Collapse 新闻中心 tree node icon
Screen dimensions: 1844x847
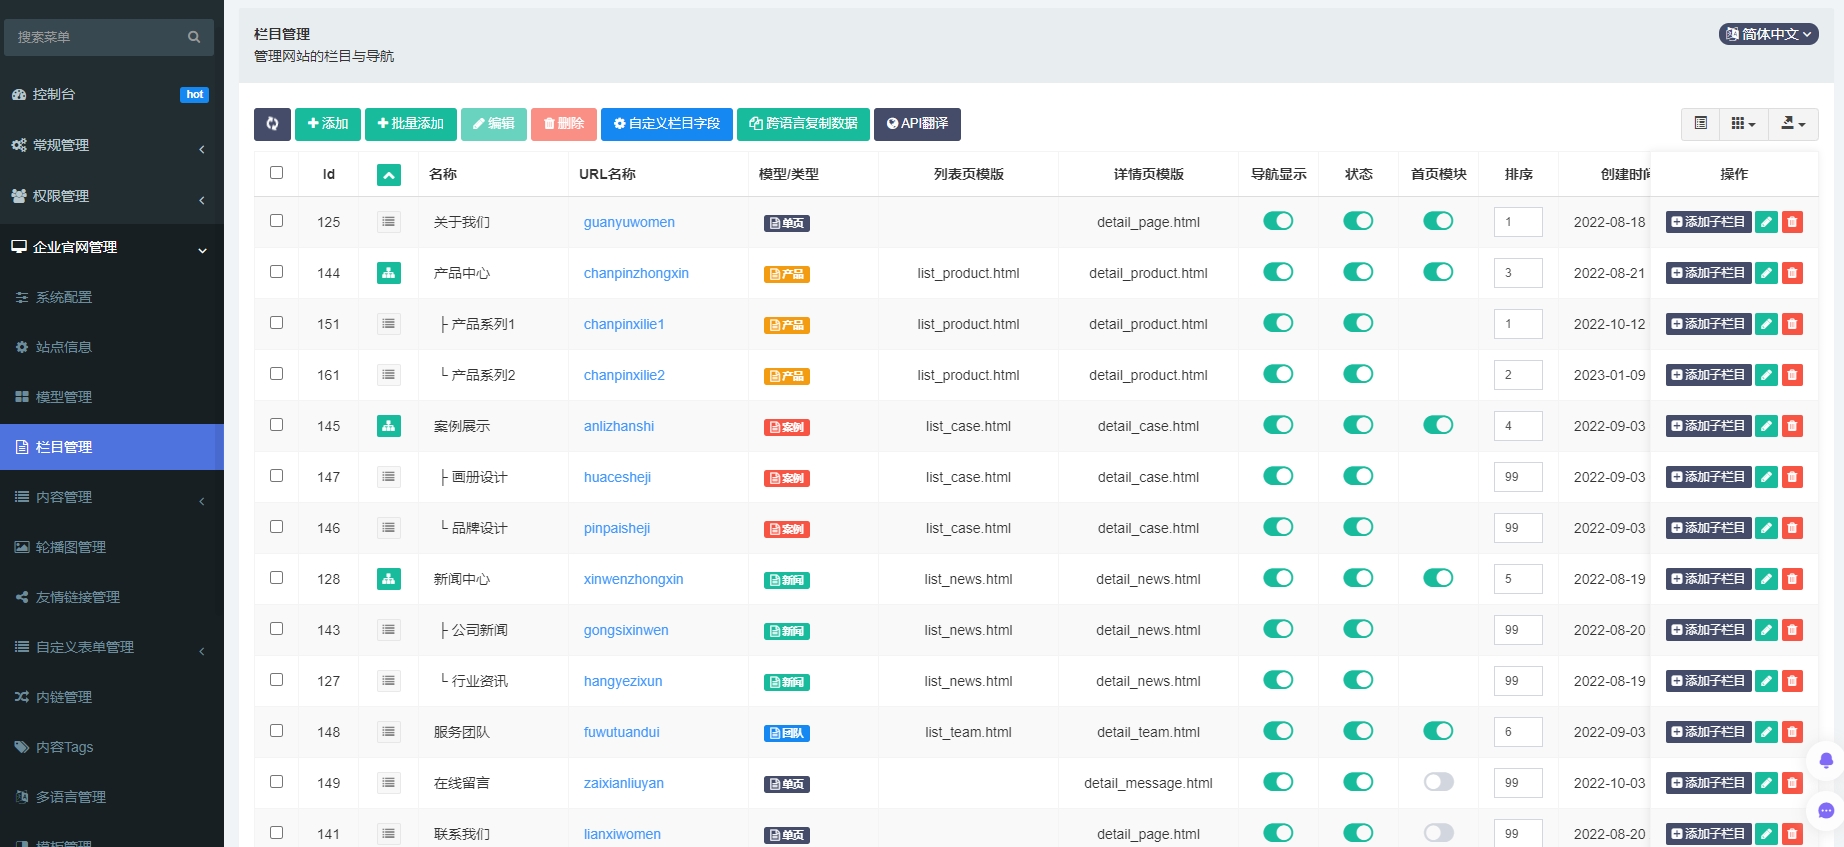point(389,579)
